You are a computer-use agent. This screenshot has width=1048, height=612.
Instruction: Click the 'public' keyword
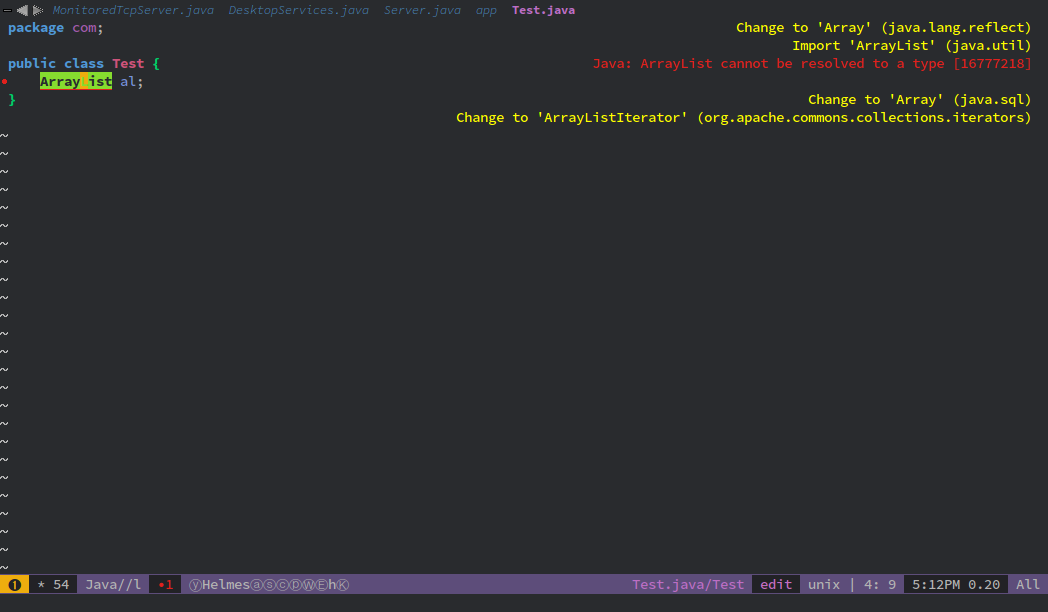coord(32,63)
